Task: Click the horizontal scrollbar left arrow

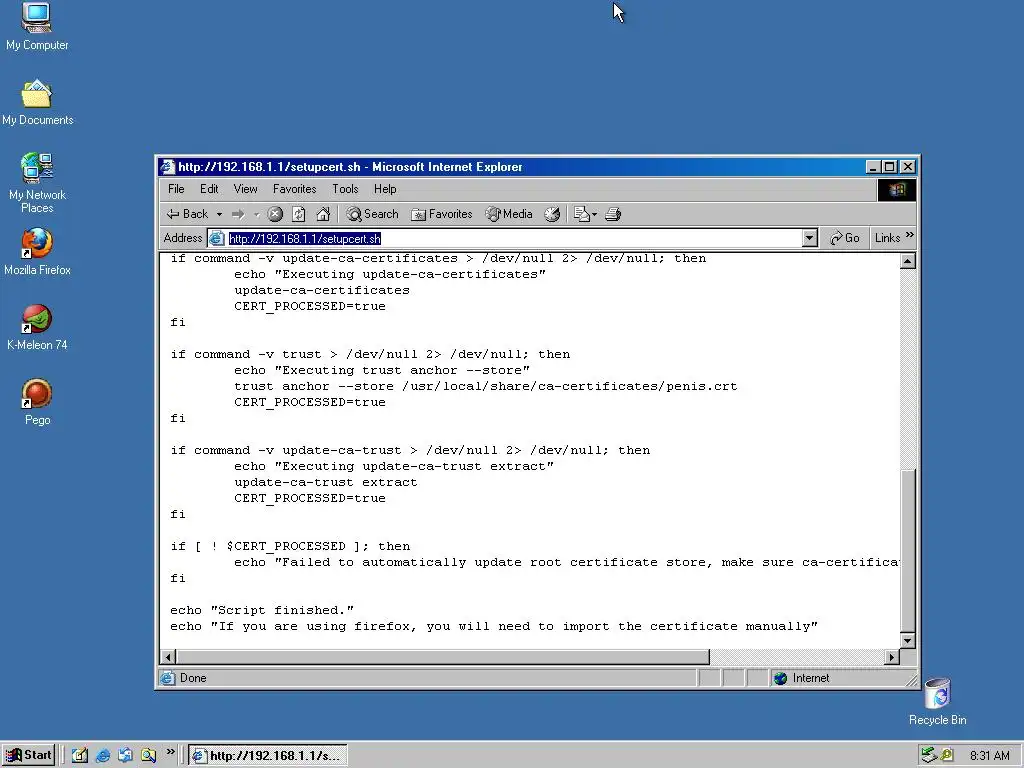Action: [168, 657]
